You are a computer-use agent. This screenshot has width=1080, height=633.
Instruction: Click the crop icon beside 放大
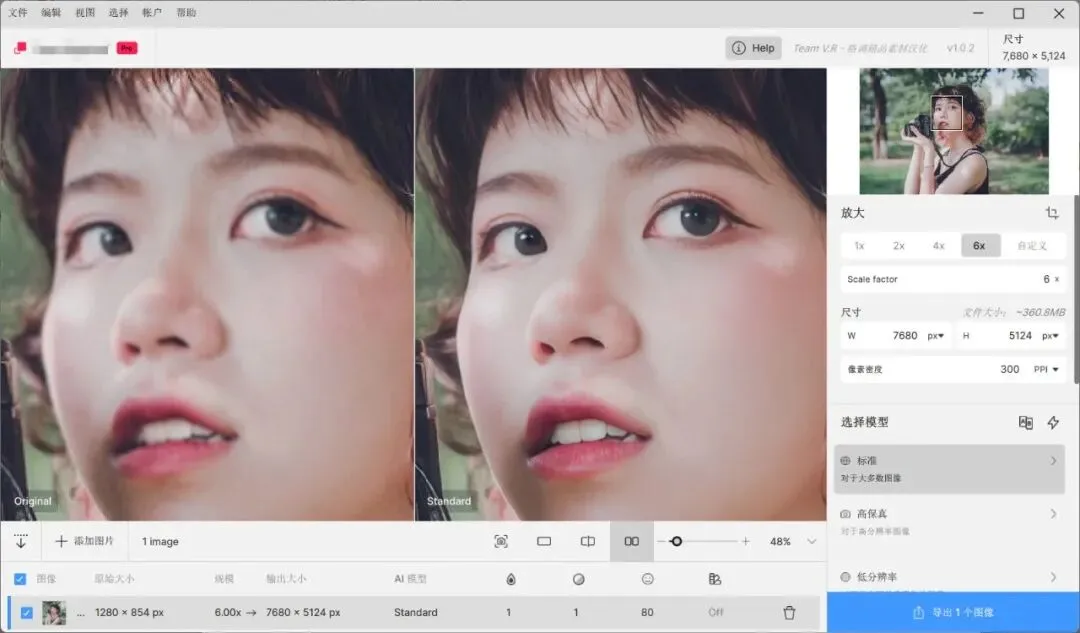click(x=1052, y=213)
